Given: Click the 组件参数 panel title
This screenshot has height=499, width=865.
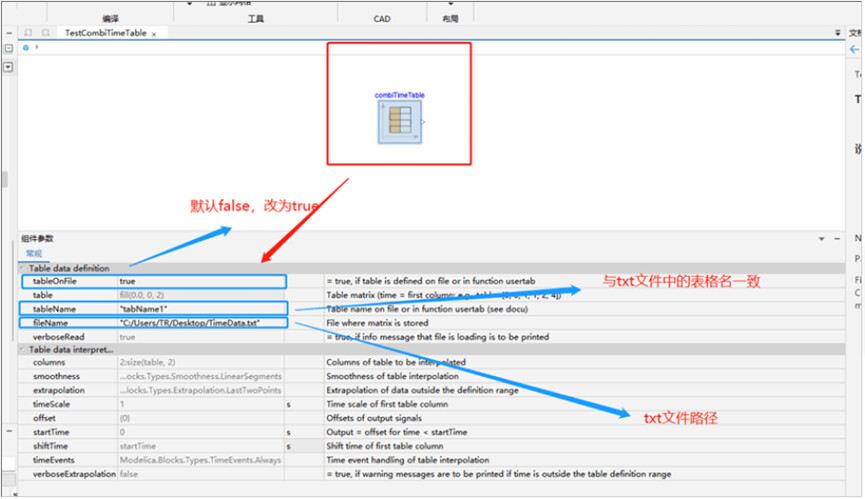Looking at the screenshot, I should (38, 239).
